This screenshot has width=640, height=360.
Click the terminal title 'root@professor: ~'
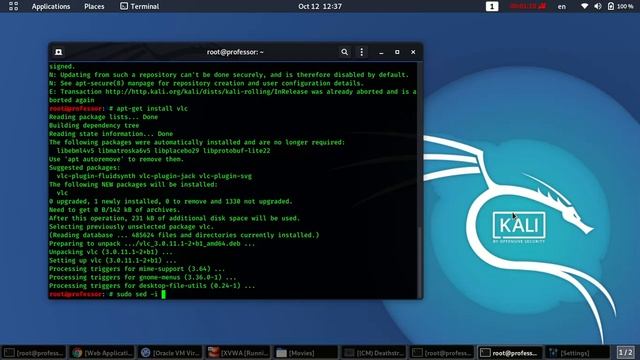pos(235,52)
